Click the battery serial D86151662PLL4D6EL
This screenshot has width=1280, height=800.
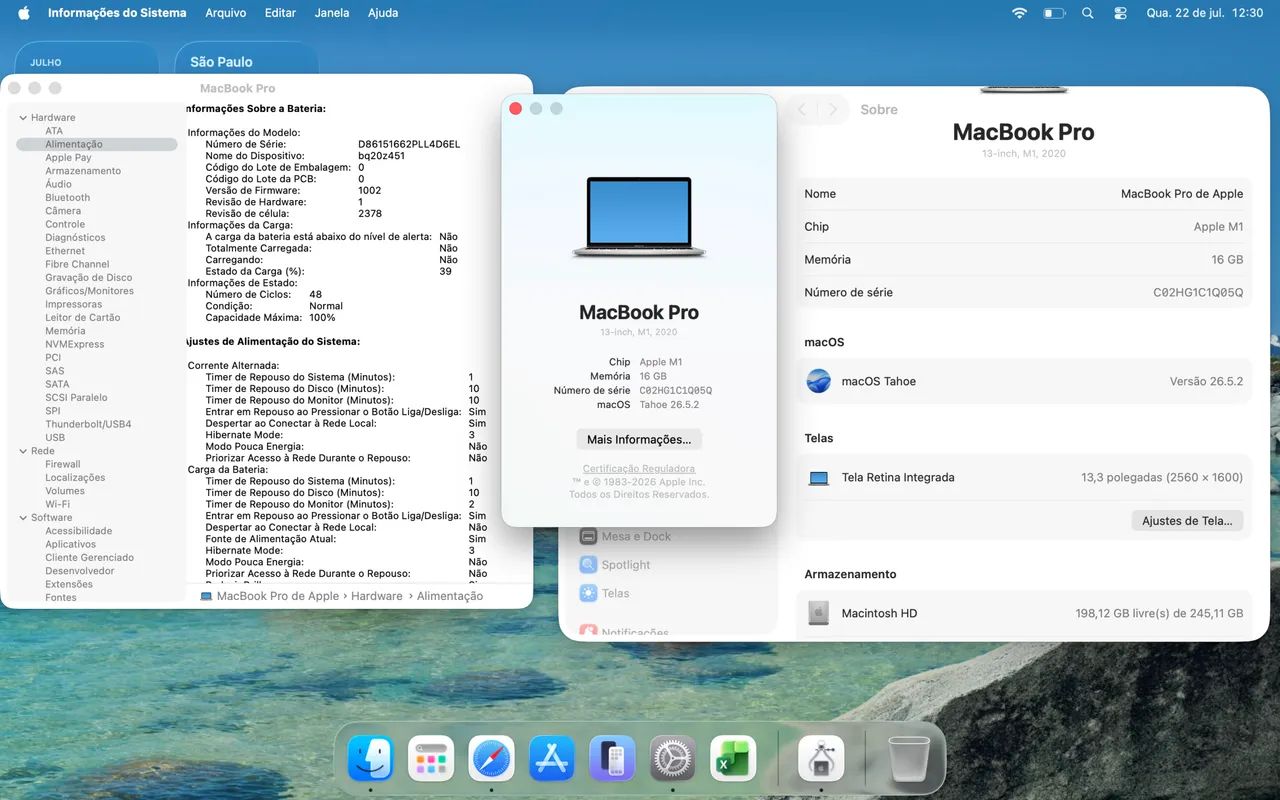click(409, 145)
